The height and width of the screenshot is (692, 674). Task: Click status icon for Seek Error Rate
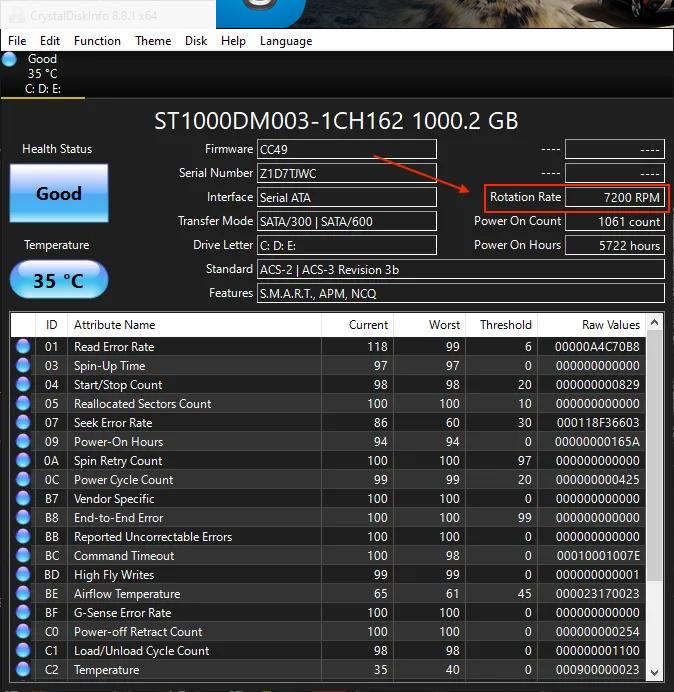(23, 423)
